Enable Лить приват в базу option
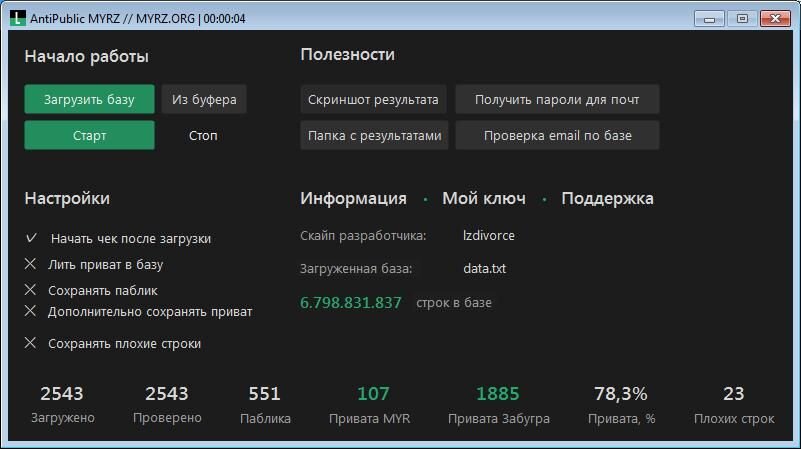The width and height of the screenshot is (801, 449). (x=31, y=264)
